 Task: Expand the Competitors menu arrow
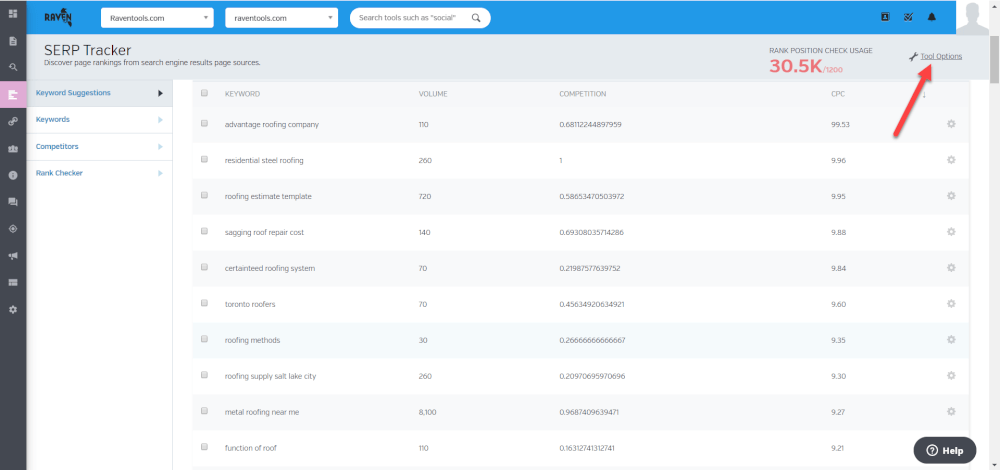coord(161,147)
